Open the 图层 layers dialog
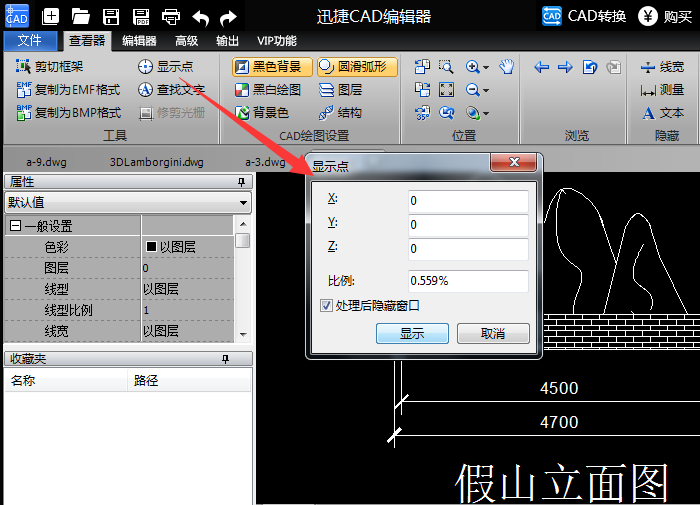 [x=341, y=90]
